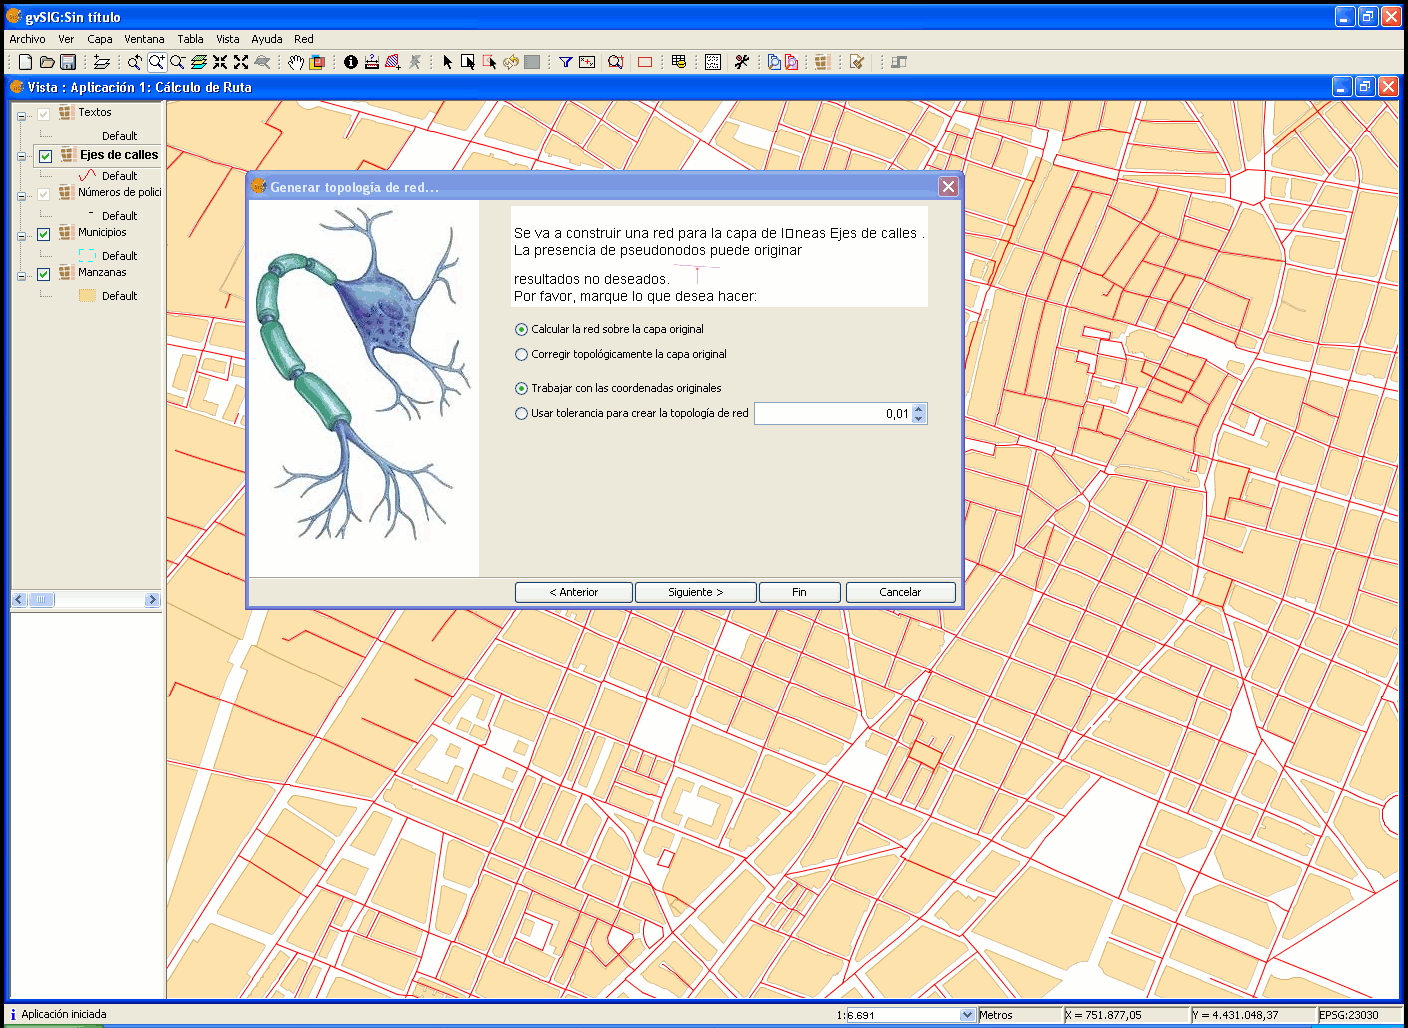The width and height of the screenshot is (1408, 1028).
Task: Click the Ejes de calles red line symbol
Action: 87,176
